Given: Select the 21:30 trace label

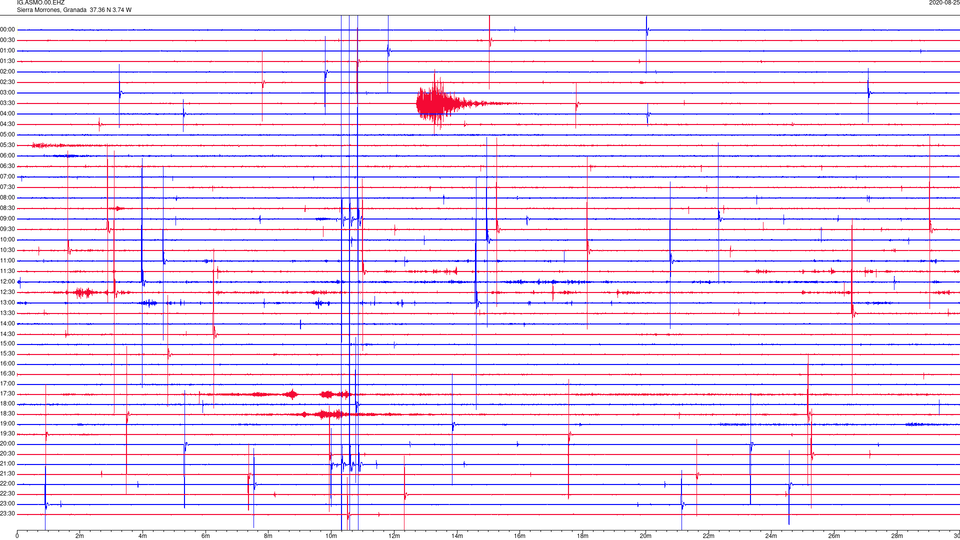Looking at the screenshot, I should point(8,473).
